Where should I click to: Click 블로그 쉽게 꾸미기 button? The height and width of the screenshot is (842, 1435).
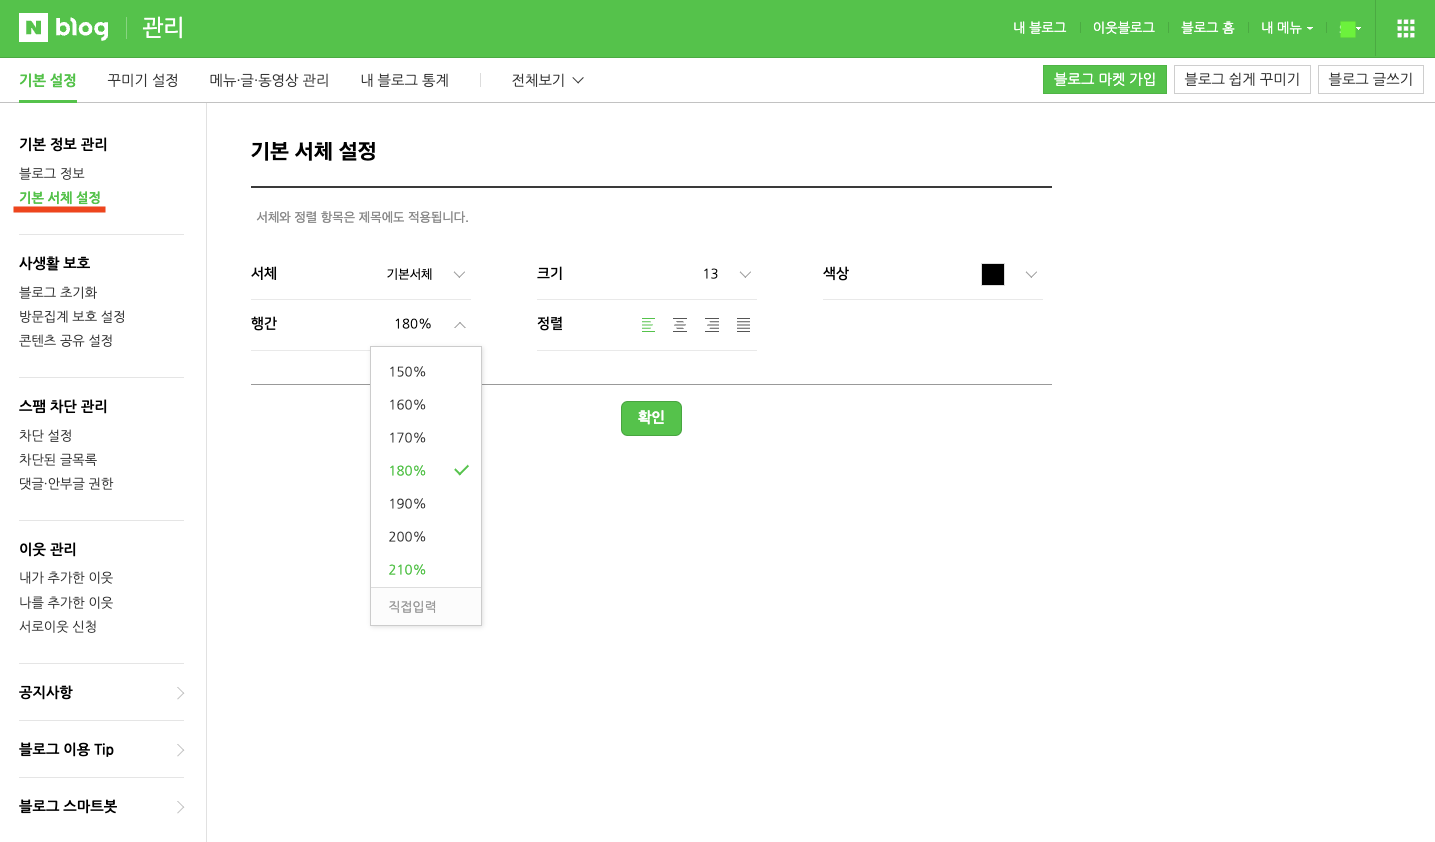(x=1242, y=79)
